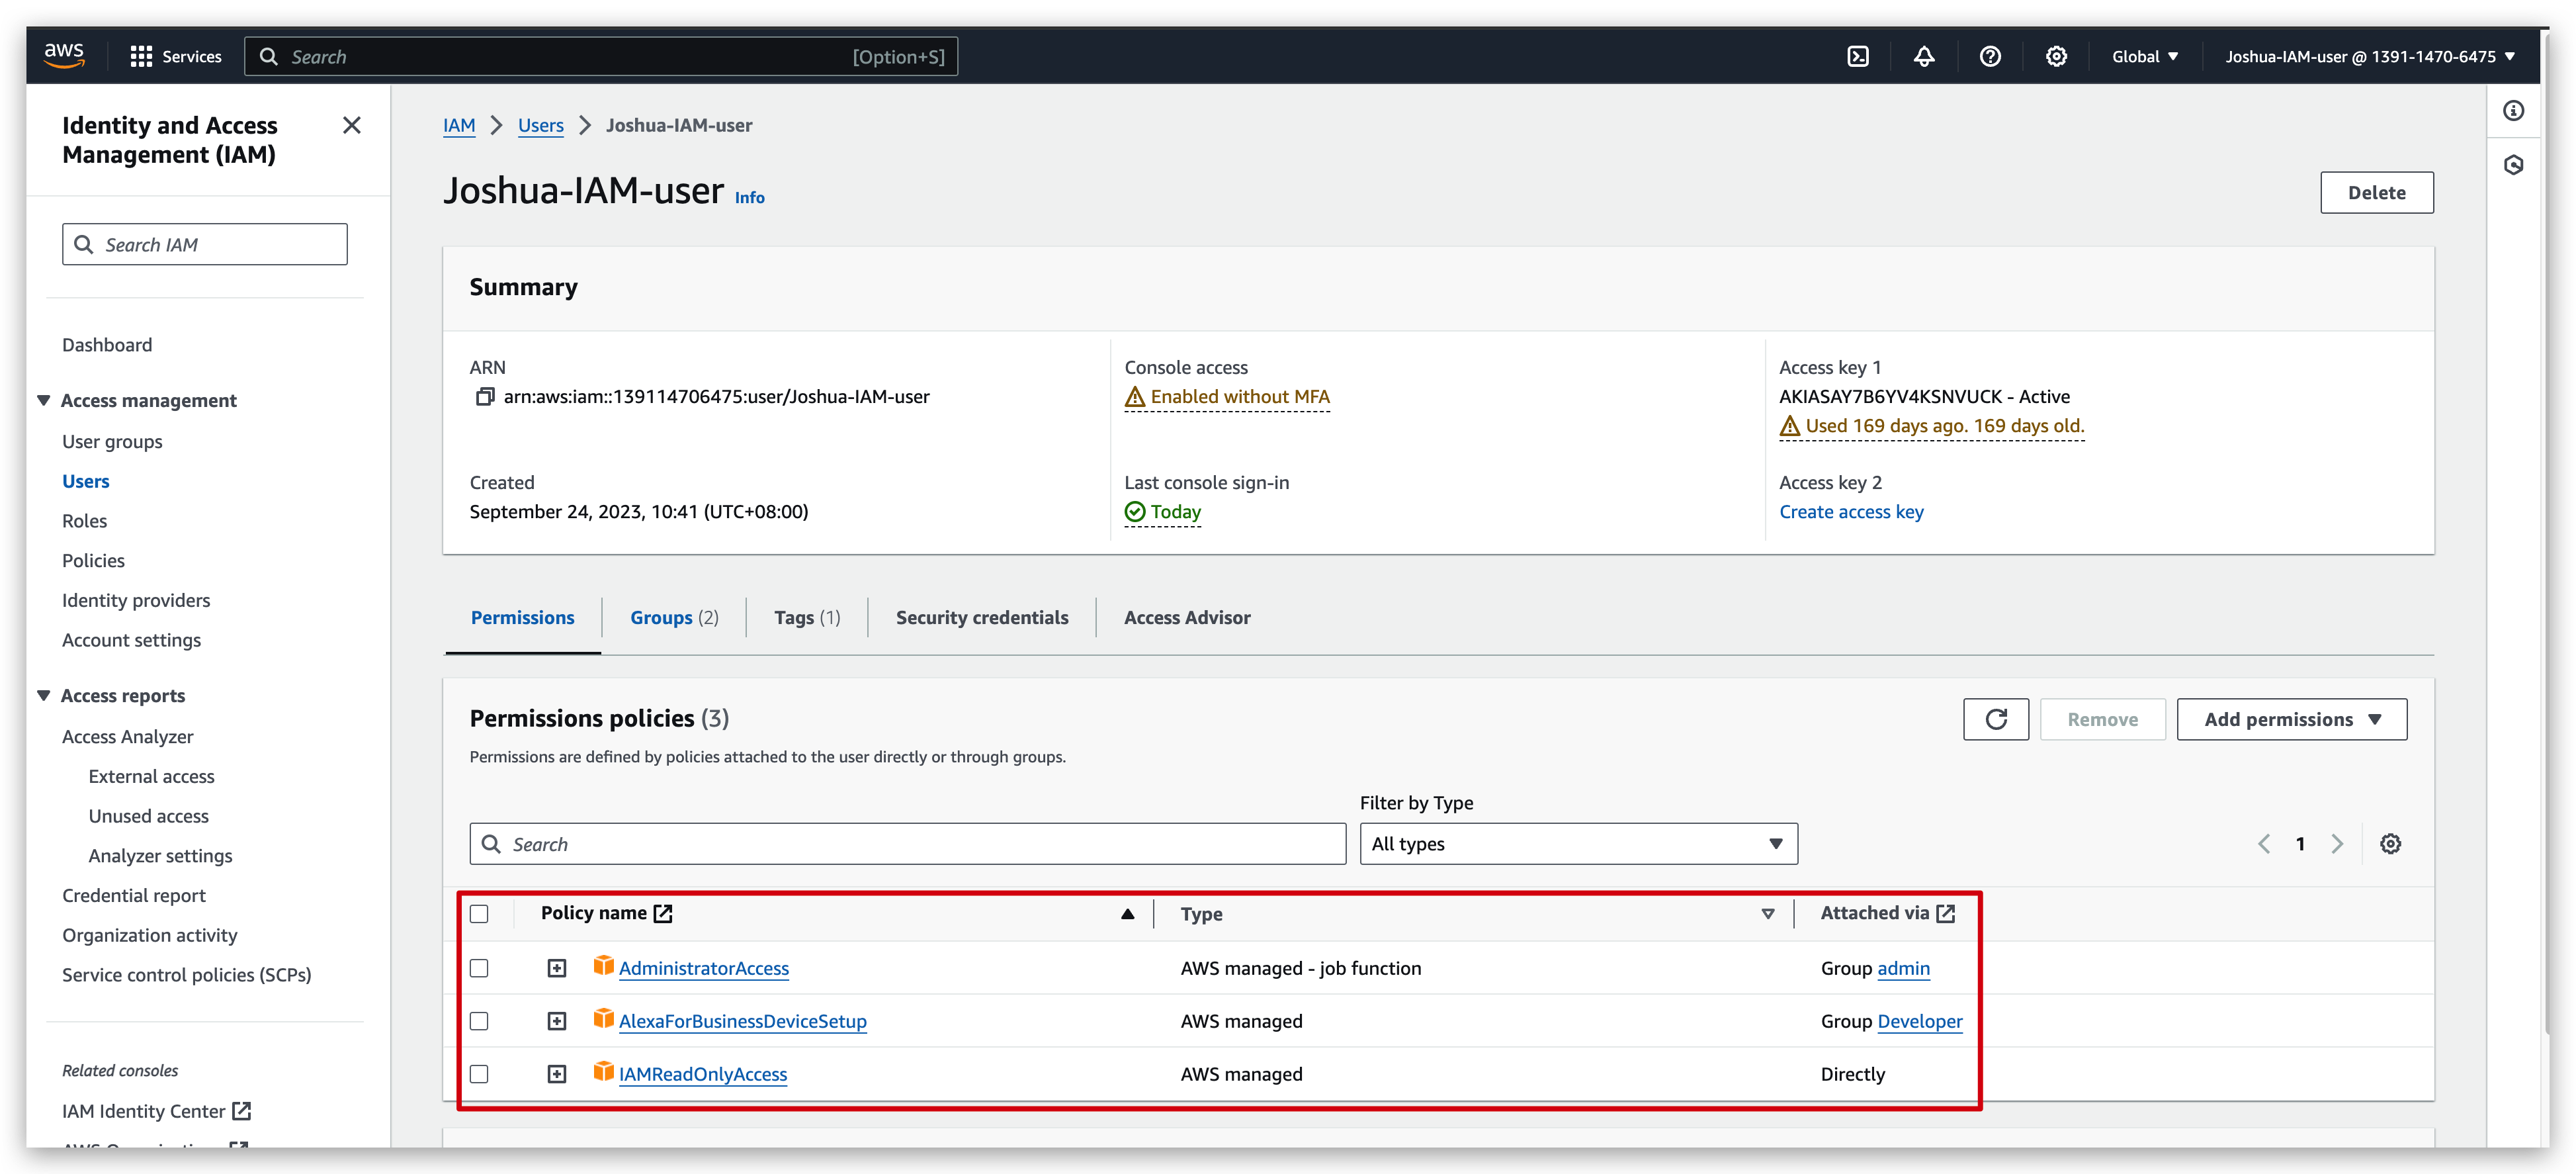Open the notifications bell
Screen dimensions: 2576x1174
(x=1923, y=56)
